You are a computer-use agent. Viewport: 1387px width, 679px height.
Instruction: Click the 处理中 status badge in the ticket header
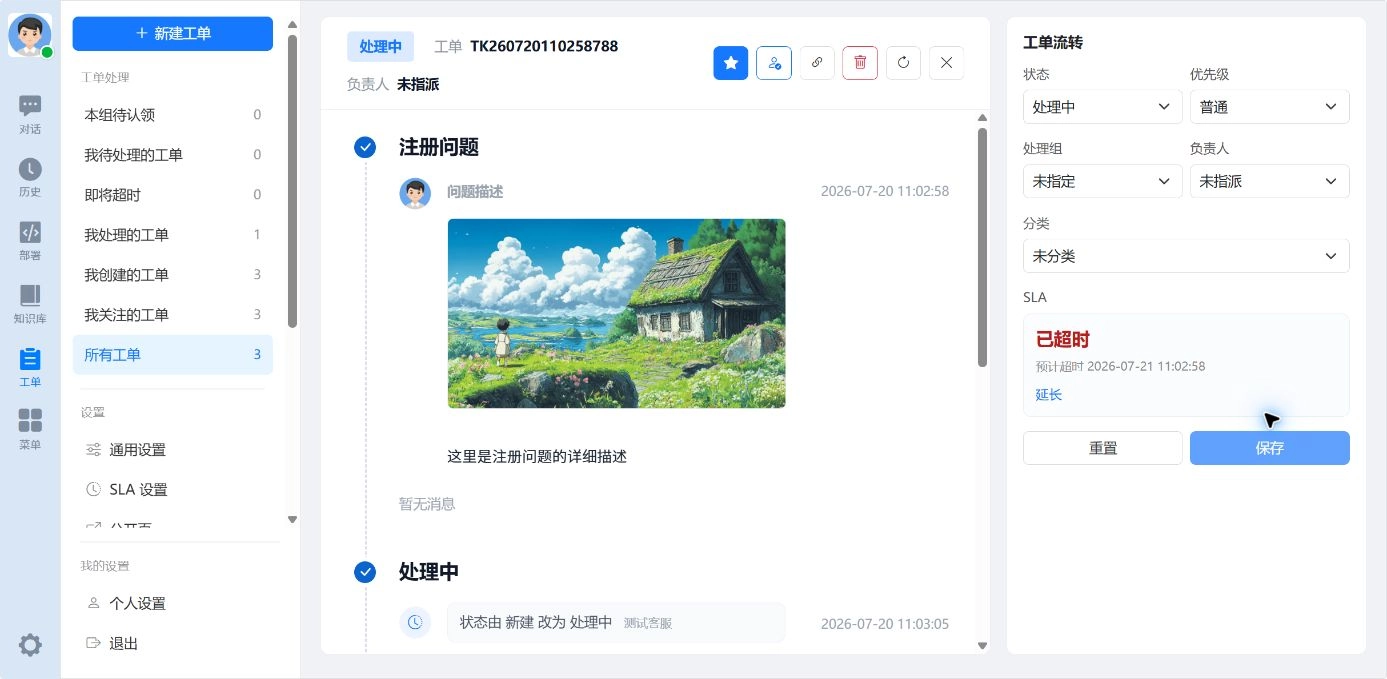380,47
